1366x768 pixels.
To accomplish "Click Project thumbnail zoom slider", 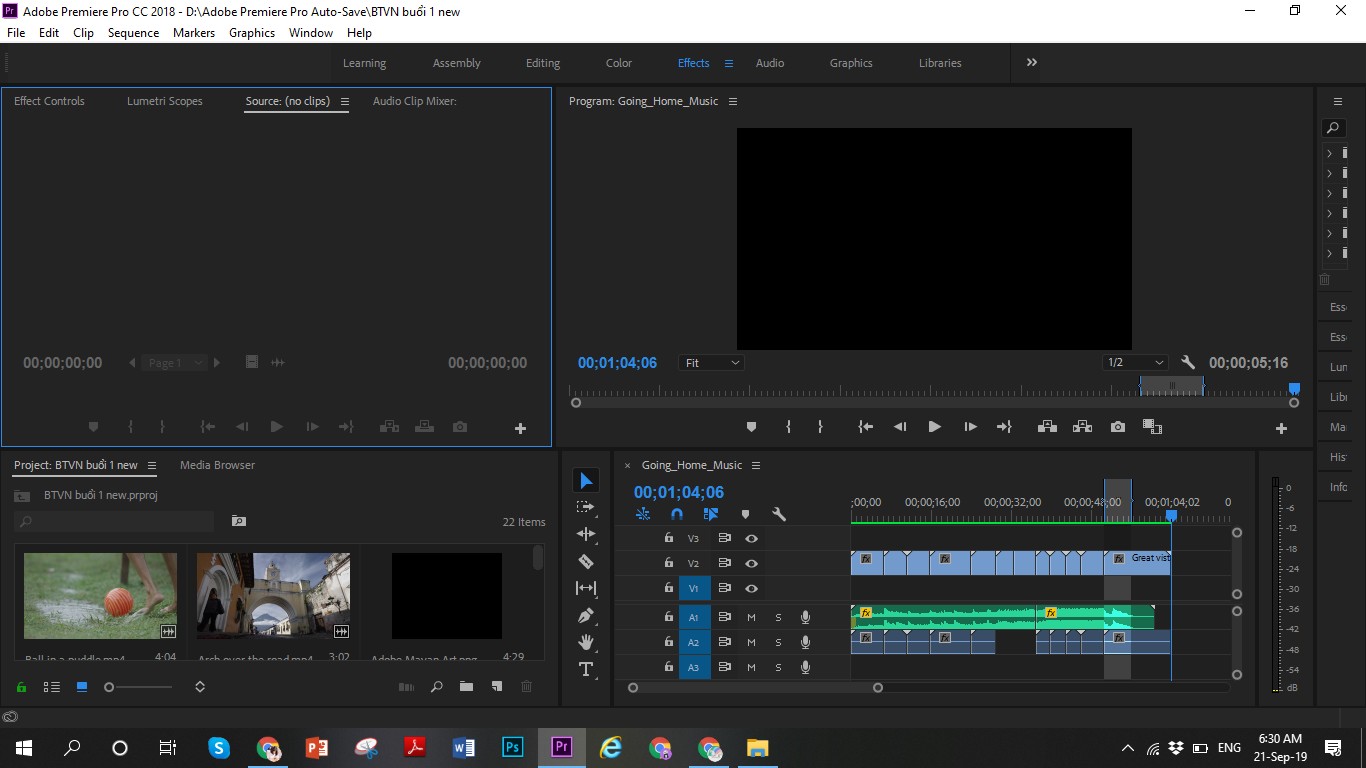I will tap(109, 687).
